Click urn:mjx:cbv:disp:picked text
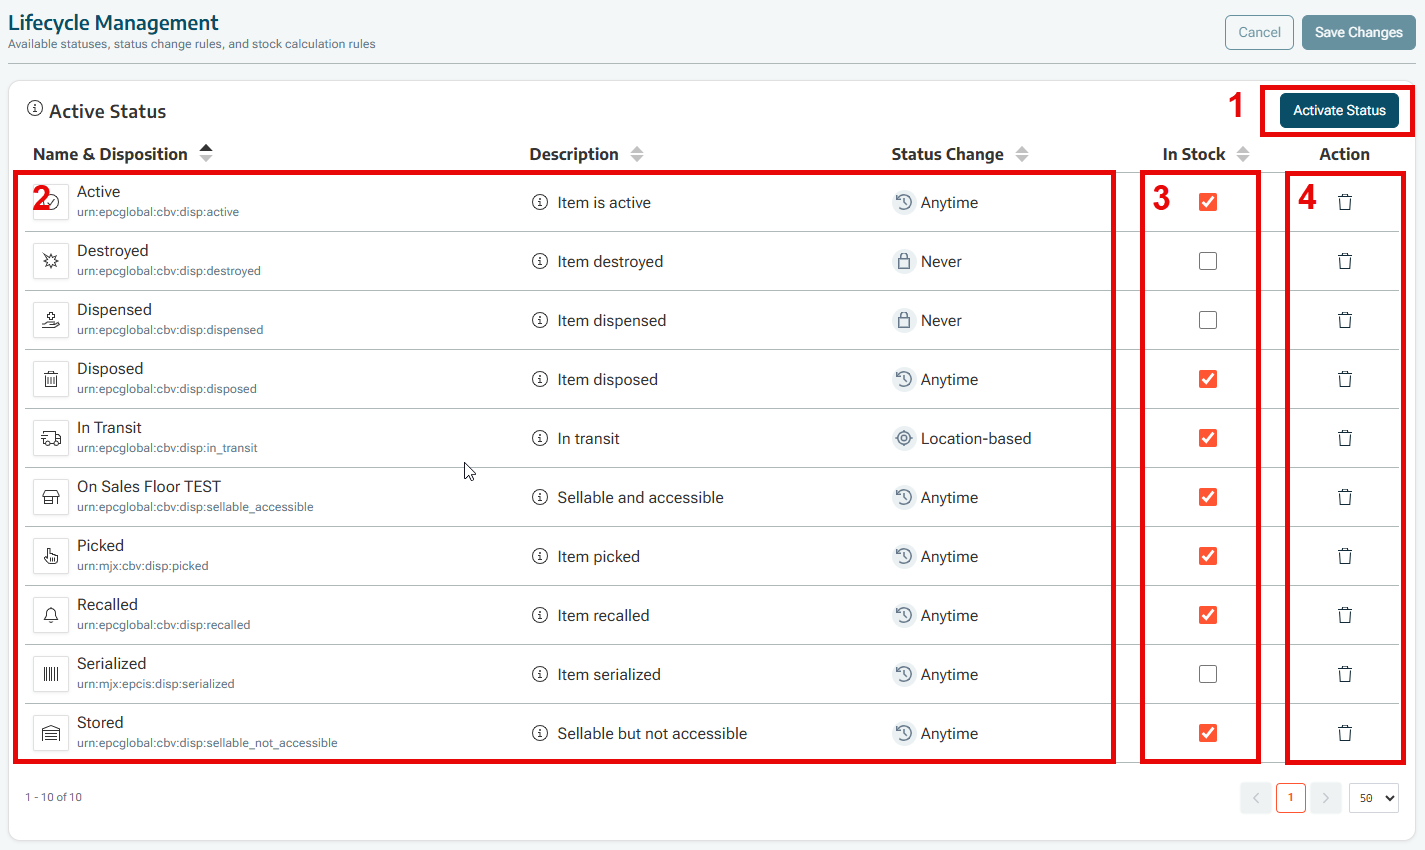Image resolution: width=1425 pixels, height=850 pixels. pos(143,566)
